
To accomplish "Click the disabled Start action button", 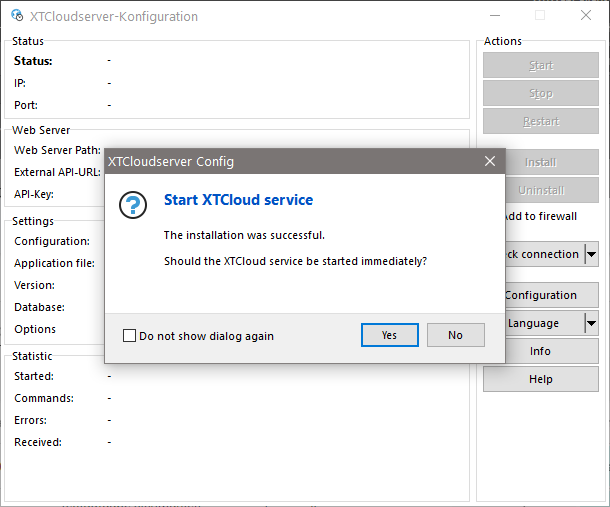I will coord(541,65).
